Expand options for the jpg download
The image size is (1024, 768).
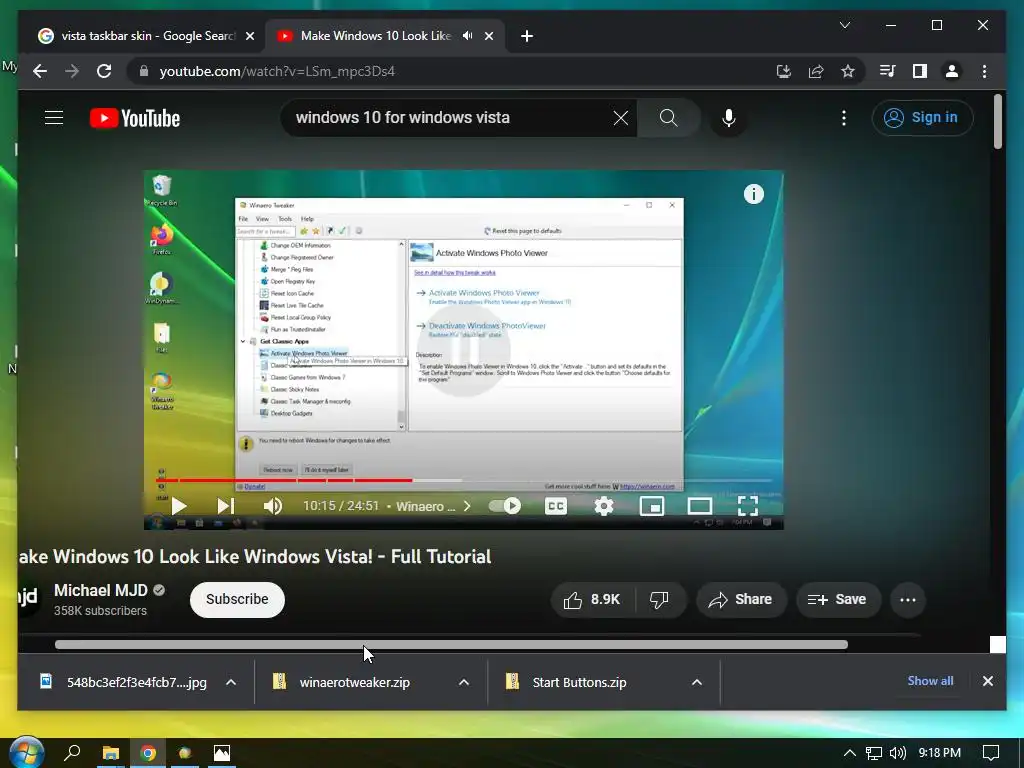(x=231, y=682)
